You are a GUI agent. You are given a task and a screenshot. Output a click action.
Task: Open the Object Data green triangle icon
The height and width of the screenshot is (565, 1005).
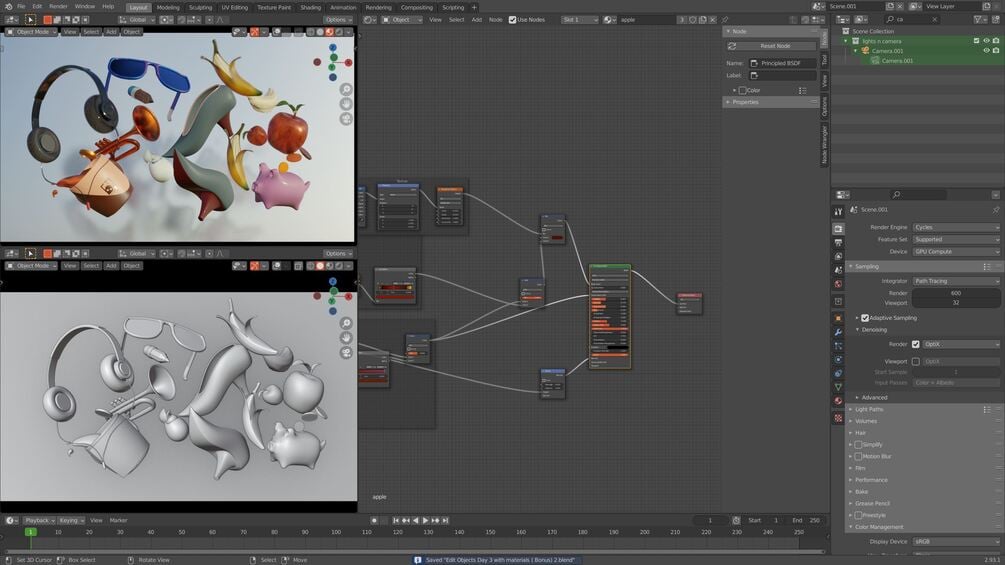pos(838,387)
